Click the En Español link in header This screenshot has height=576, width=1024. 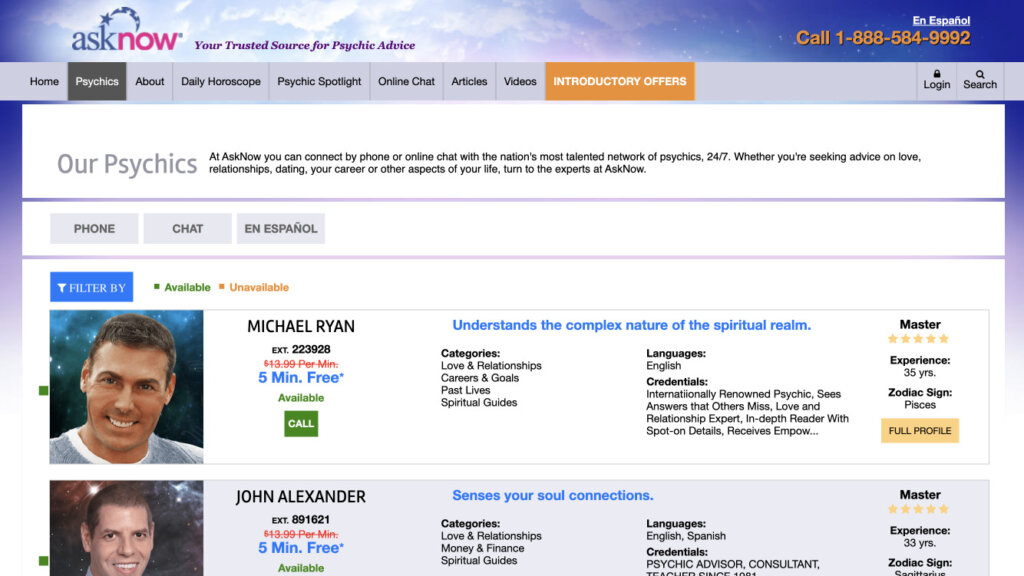(941, 20)
